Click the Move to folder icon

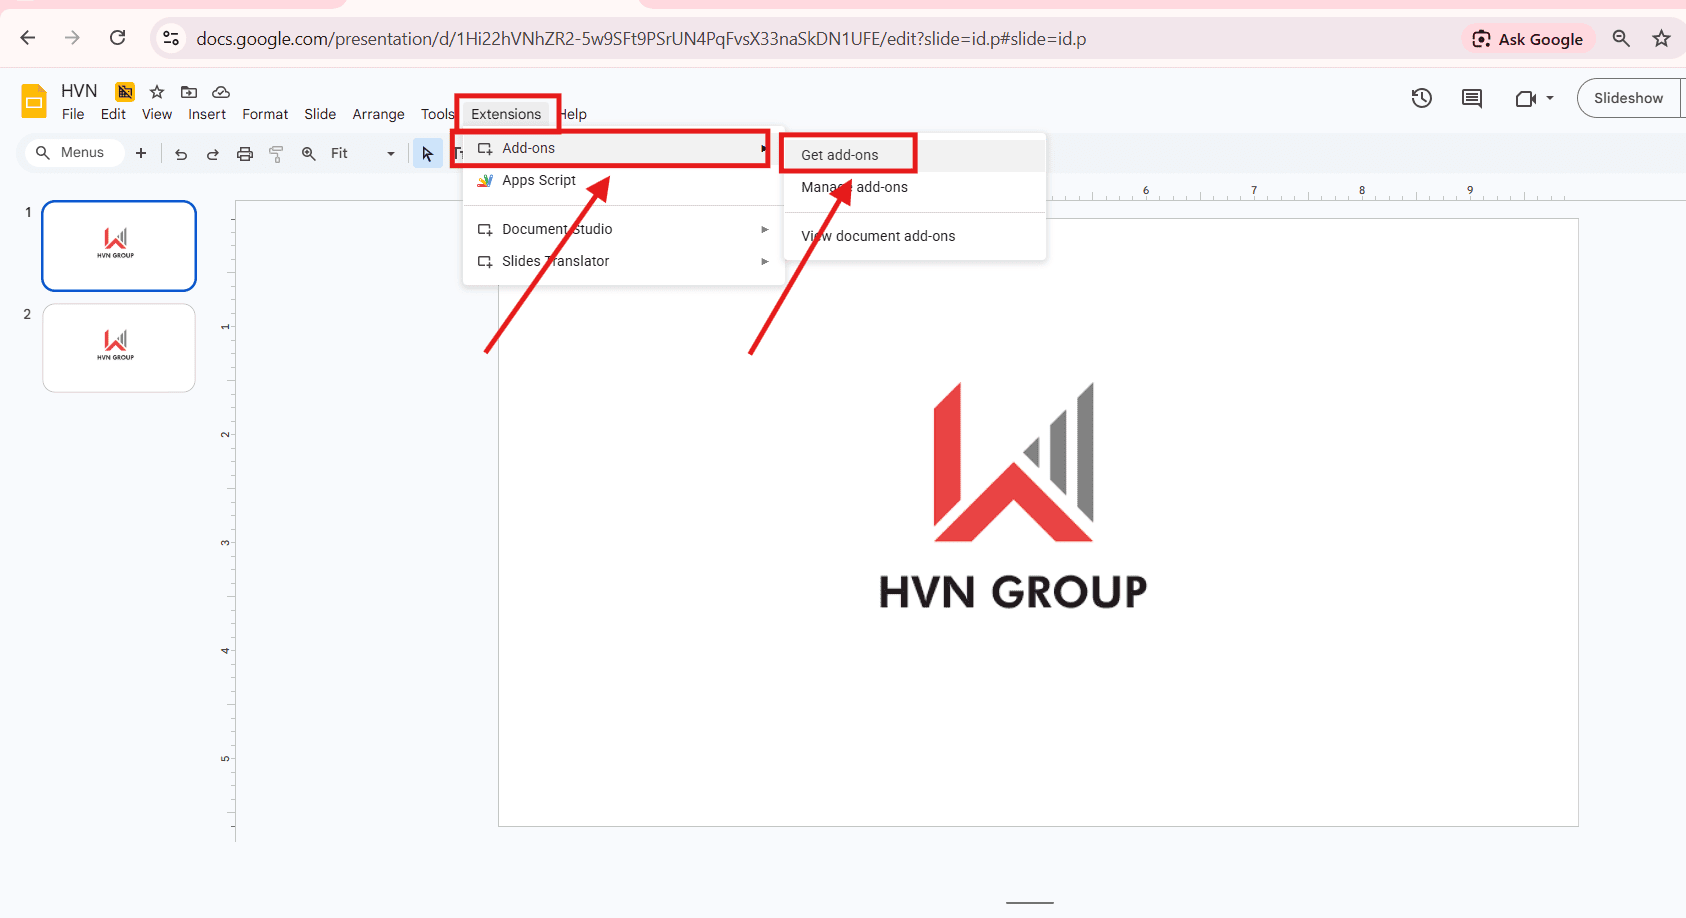point(189,90)
